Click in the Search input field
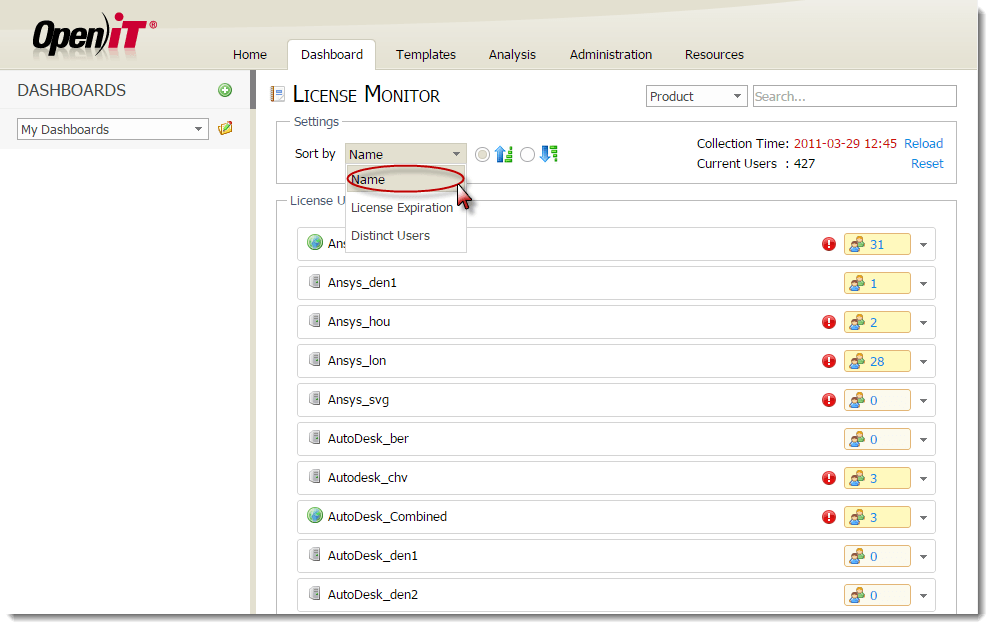This screenshot has height=623, width=987. point(854,96)
